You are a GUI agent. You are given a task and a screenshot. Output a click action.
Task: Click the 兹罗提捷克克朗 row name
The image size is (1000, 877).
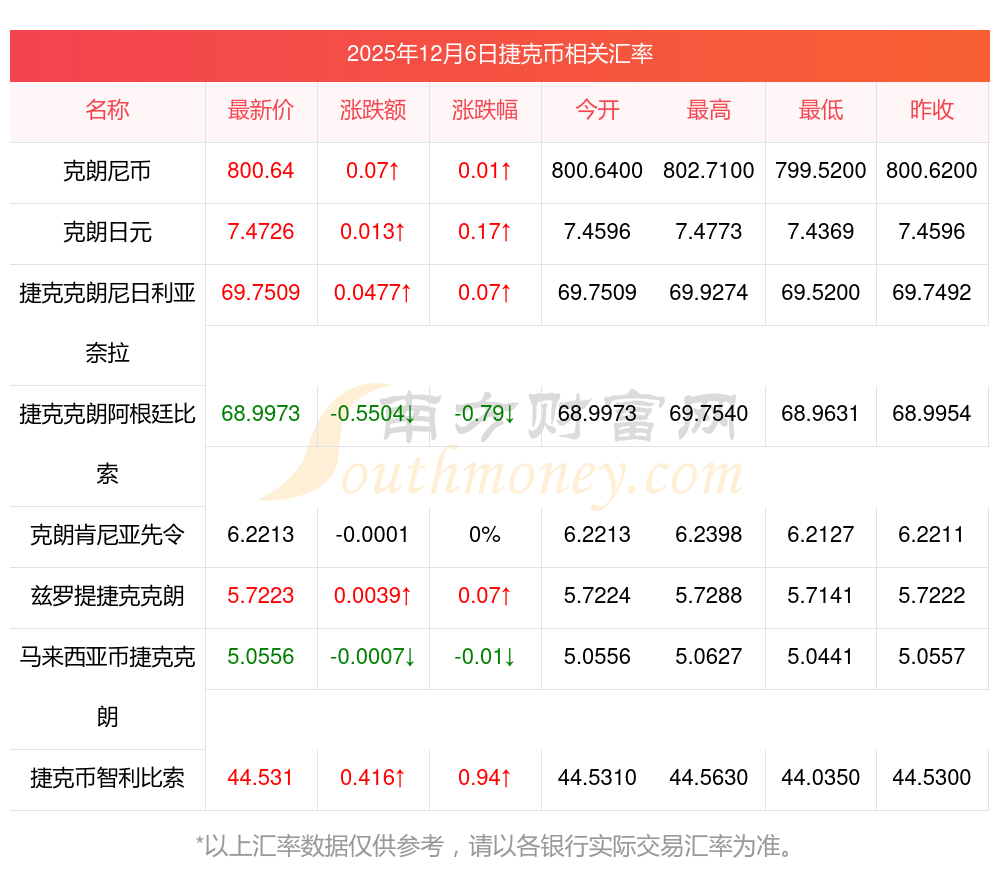[x=107, y=597]
